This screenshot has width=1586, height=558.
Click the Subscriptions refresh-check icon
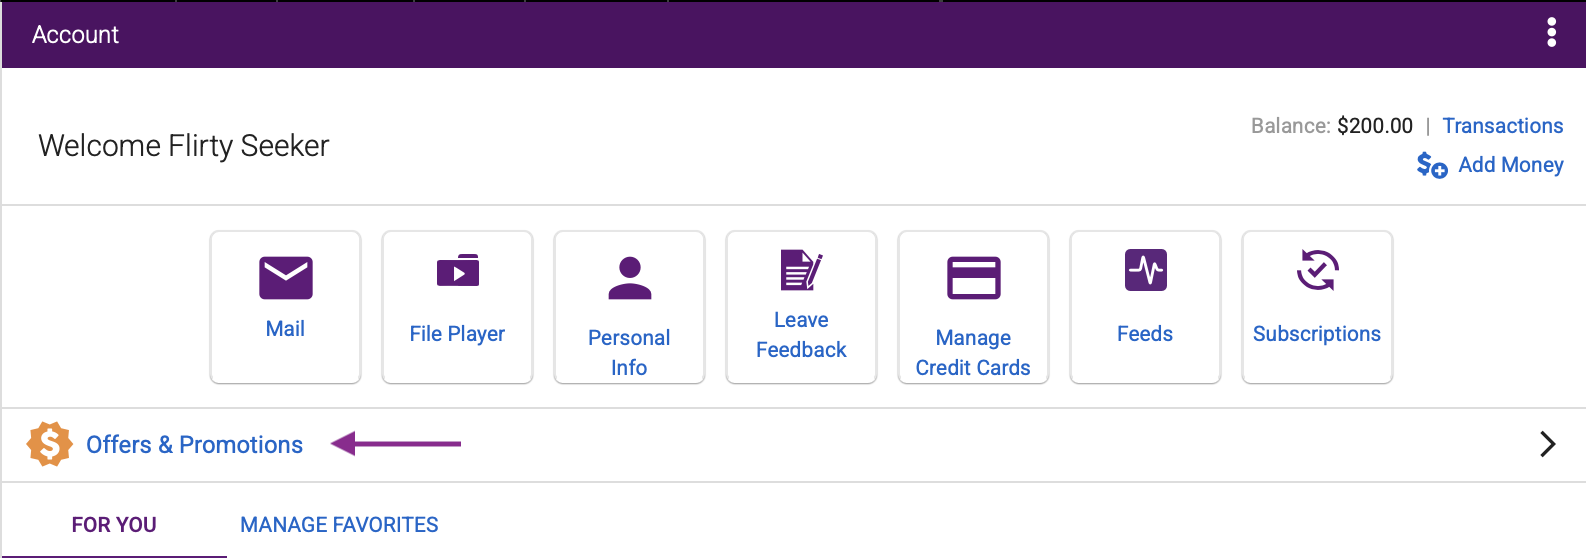coord(1318,270)
